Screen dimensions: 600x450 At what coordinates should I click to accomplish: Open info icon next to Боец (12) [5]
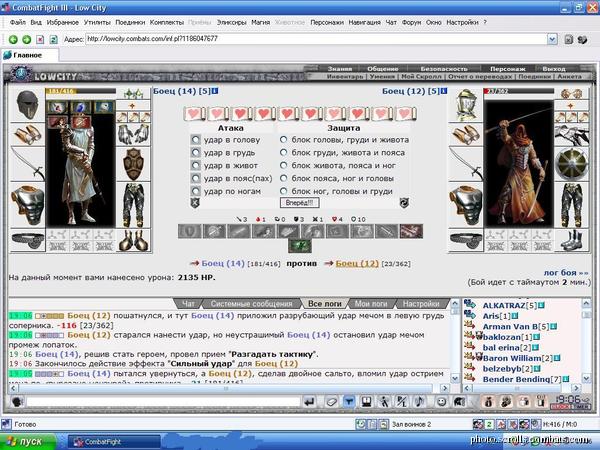coord(444,91)
